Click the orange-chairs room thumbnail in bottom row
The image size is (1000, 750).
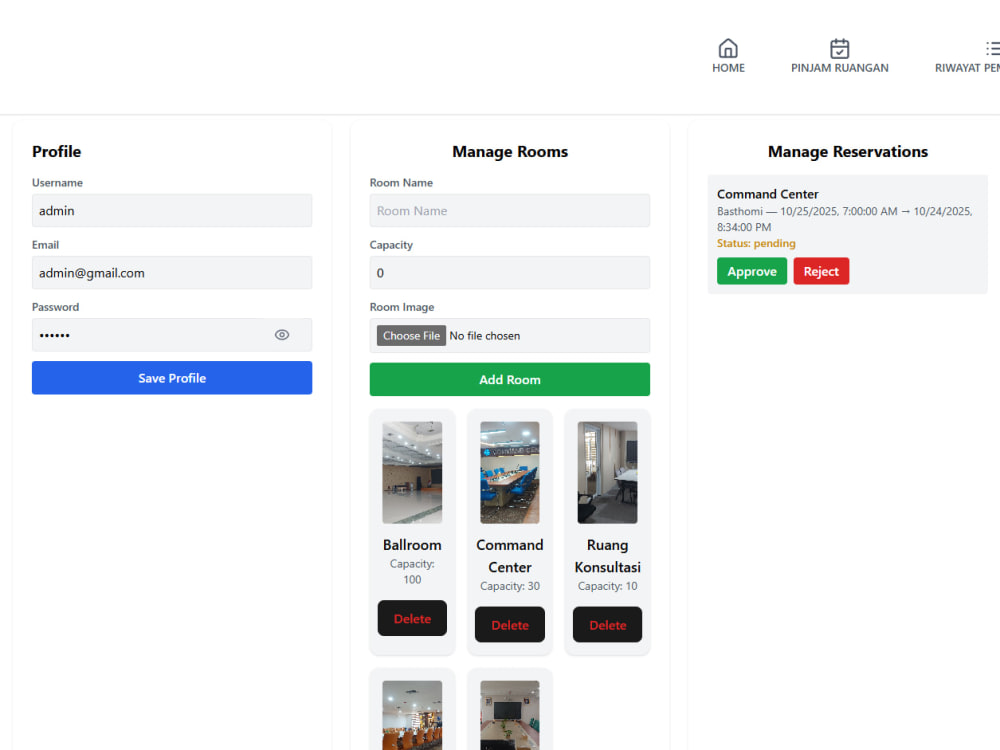click(x=412, y=715)
